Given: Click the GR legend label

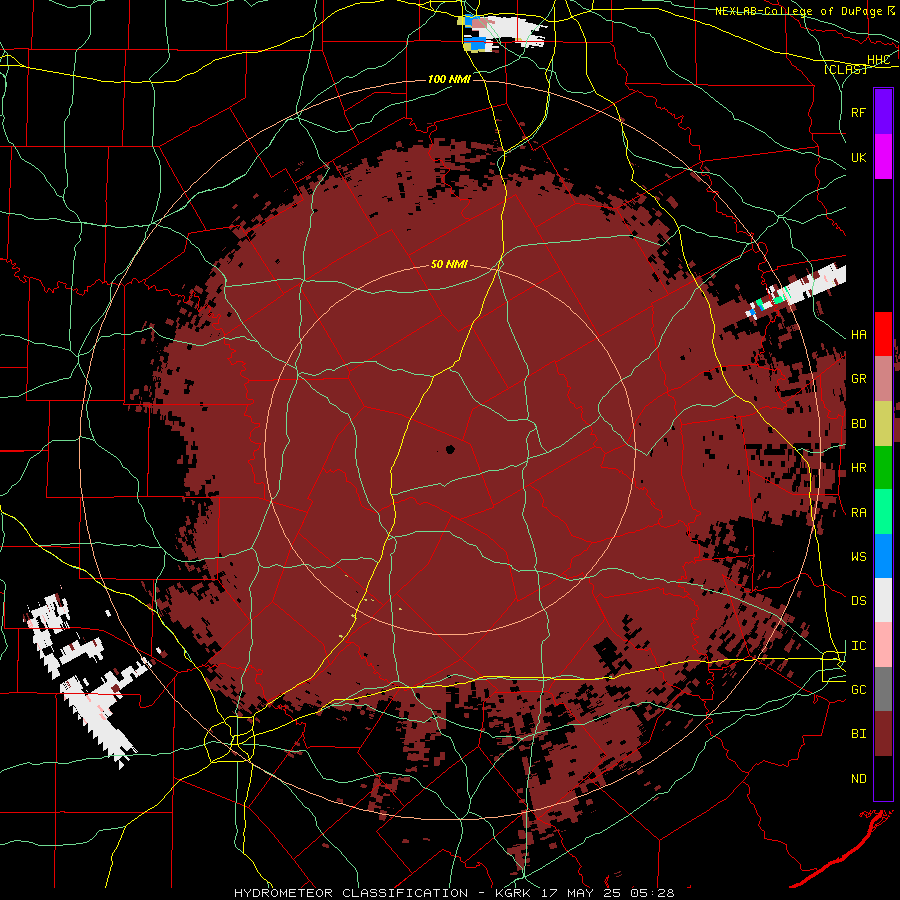Looking at the screenshot, I should 859,379.
